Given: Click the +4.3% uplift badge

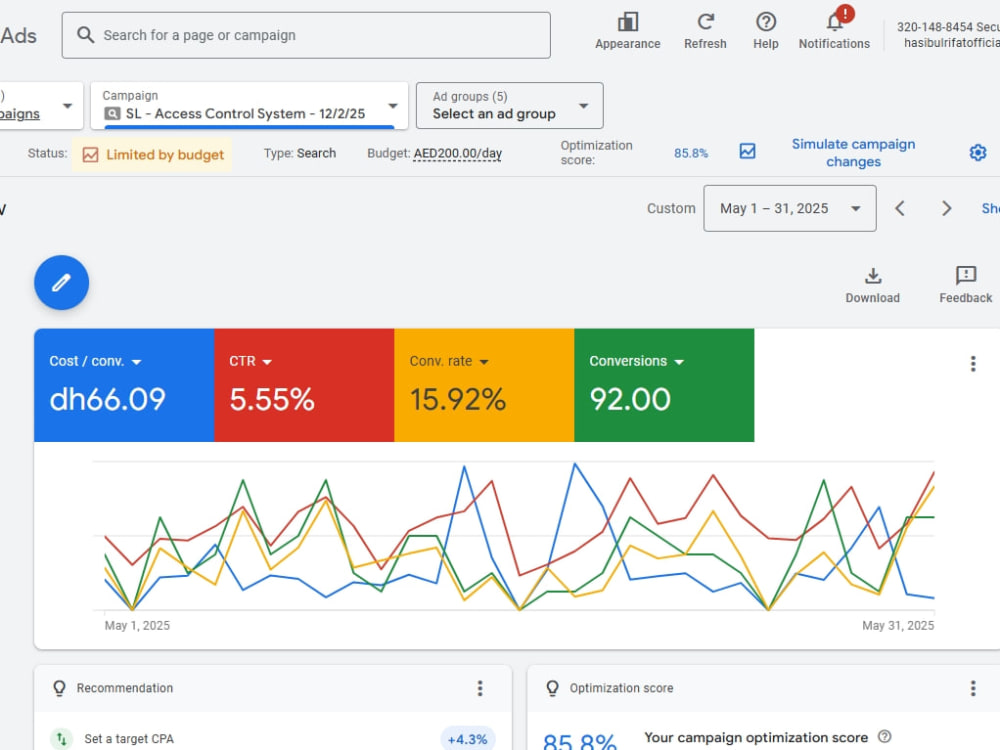Looking at the screenshot, I should [467, 739].
